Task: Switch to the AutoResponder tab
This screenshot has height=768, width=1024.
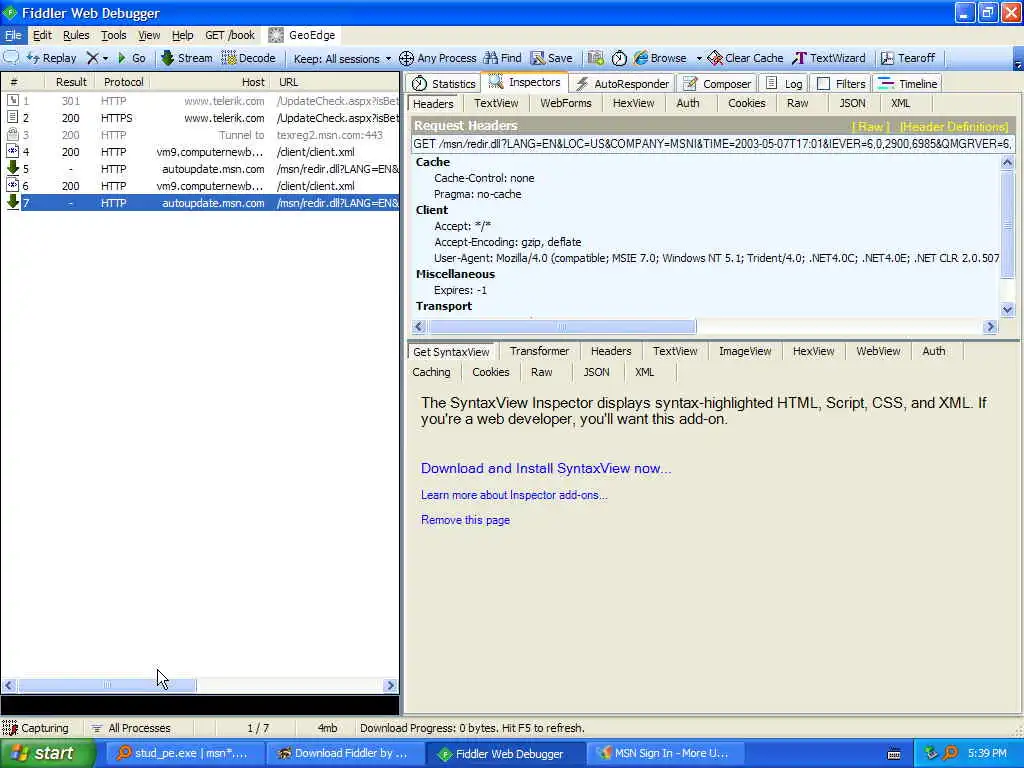Action: [623, 84]
